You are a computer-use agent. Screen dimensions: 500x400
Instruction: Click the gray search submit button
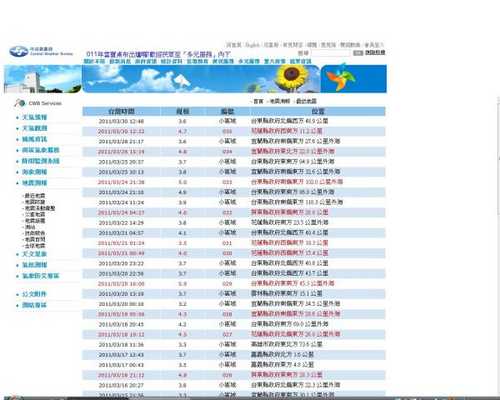tap(358, 53)
